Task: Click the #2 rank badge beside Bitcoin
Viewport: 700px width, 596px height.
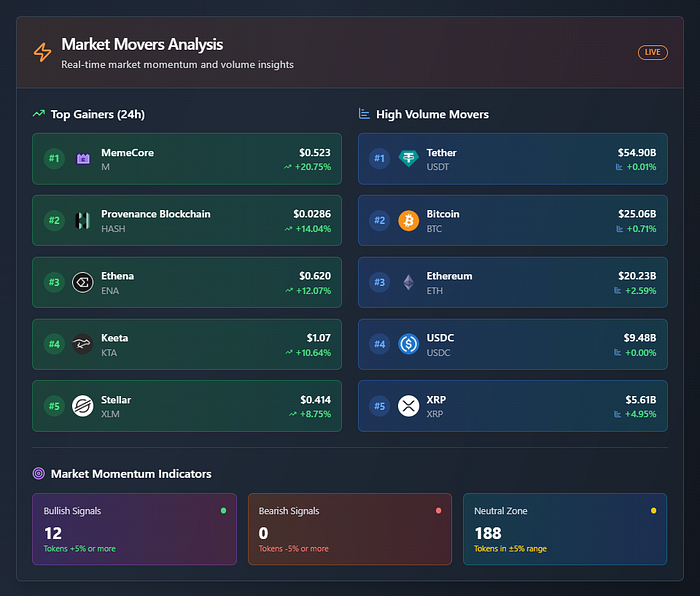Action: (x=379, y=221)
